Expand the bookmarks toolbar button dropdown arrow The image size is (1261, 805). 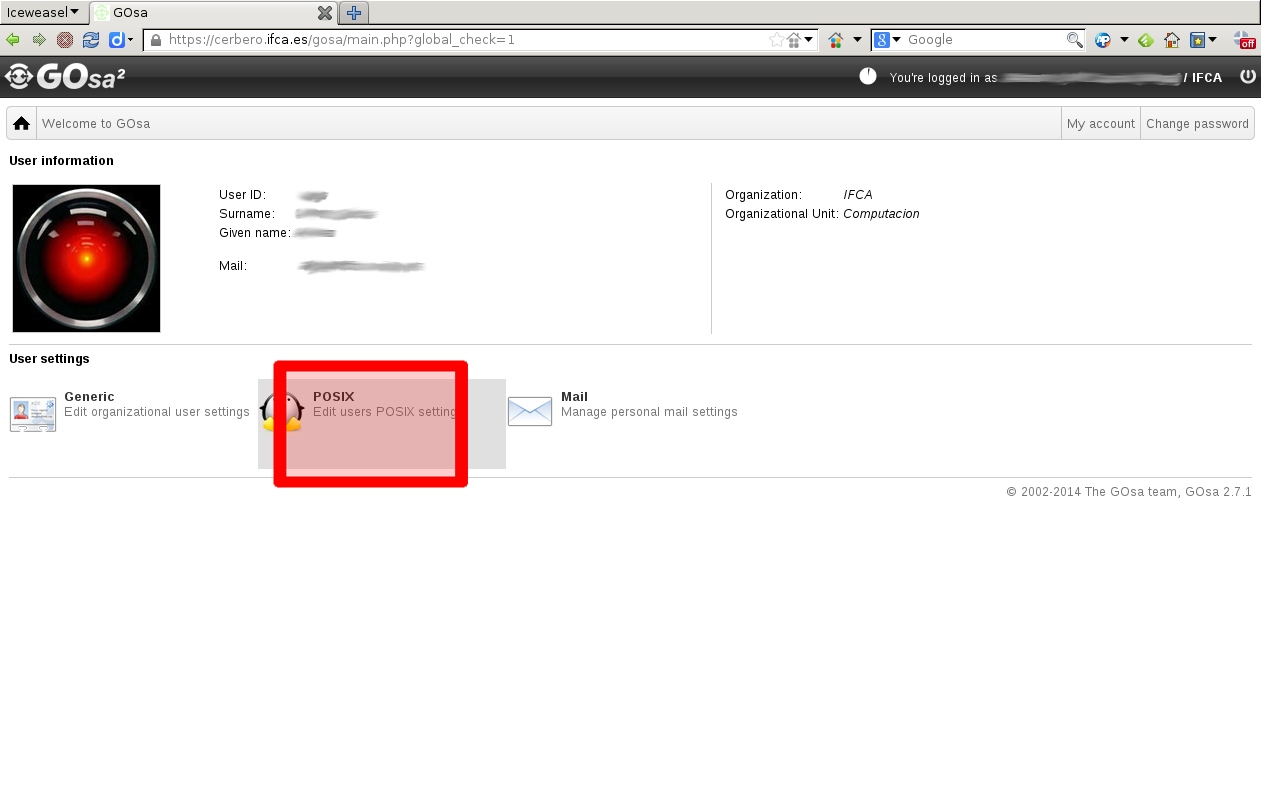[x=1213, y=40]
